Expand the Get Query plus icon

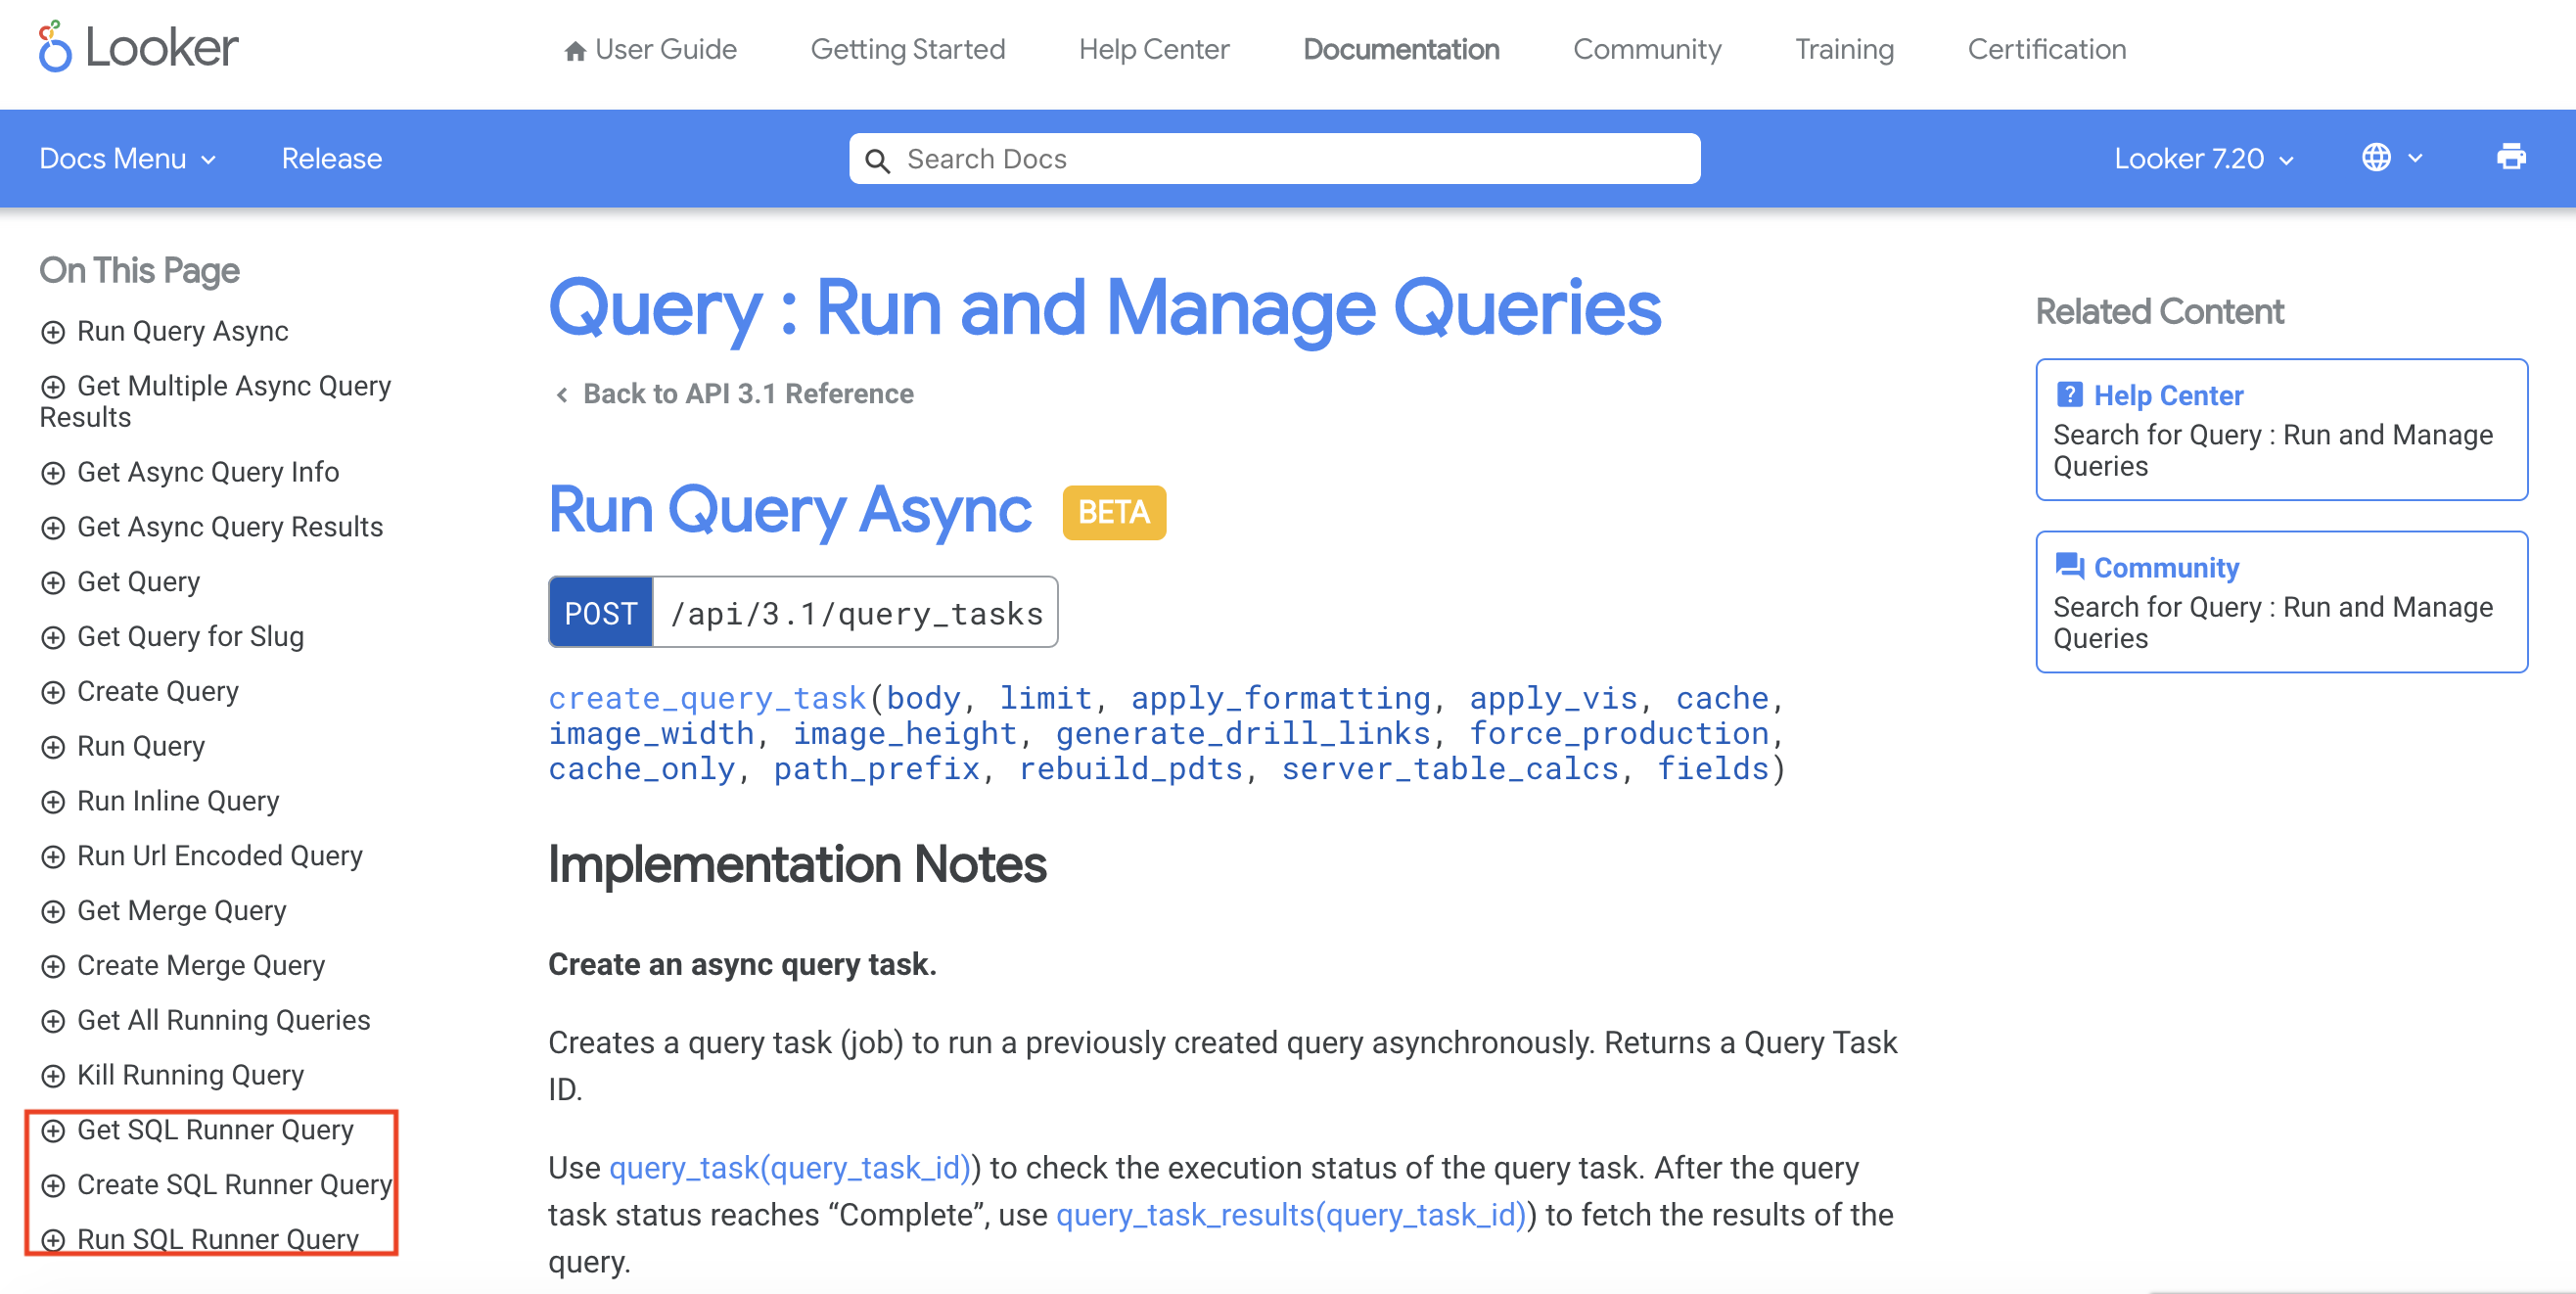[53, 583]
